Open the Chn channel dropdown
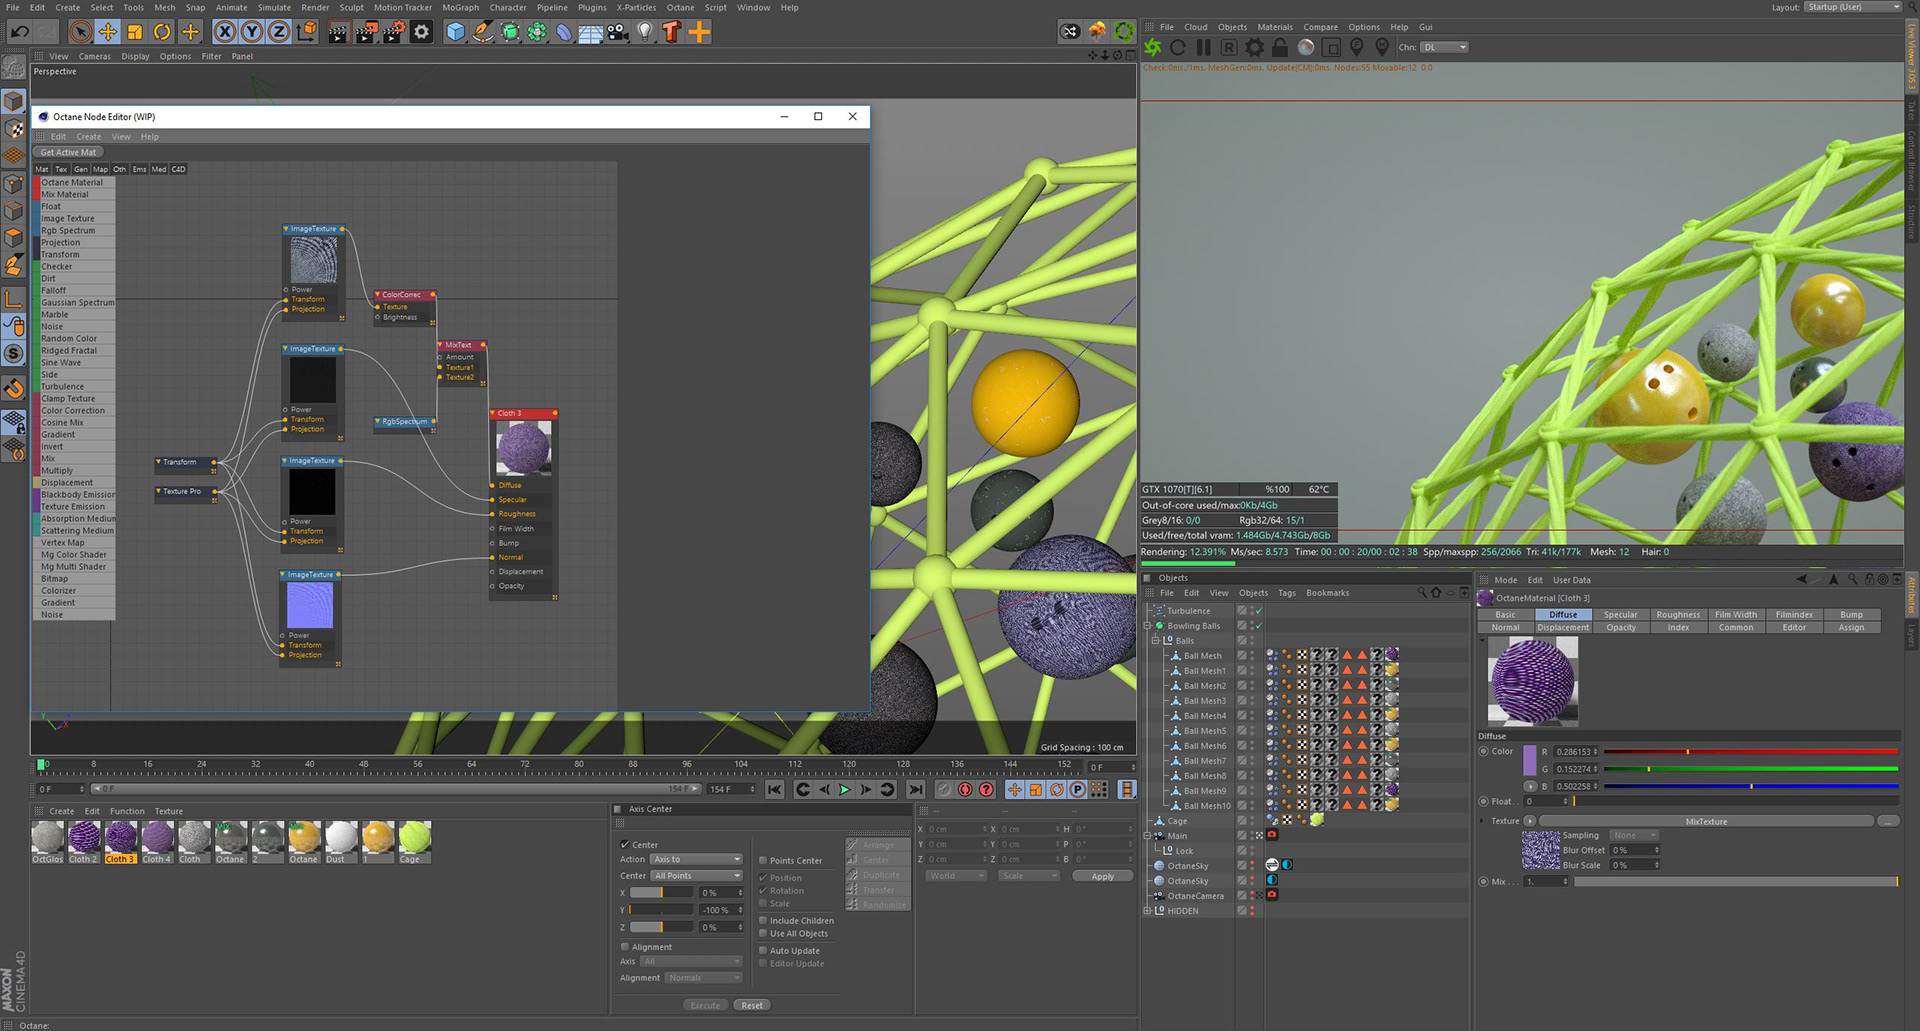Viewport: 1920px width, 1031px height. tap(1444, 47)
